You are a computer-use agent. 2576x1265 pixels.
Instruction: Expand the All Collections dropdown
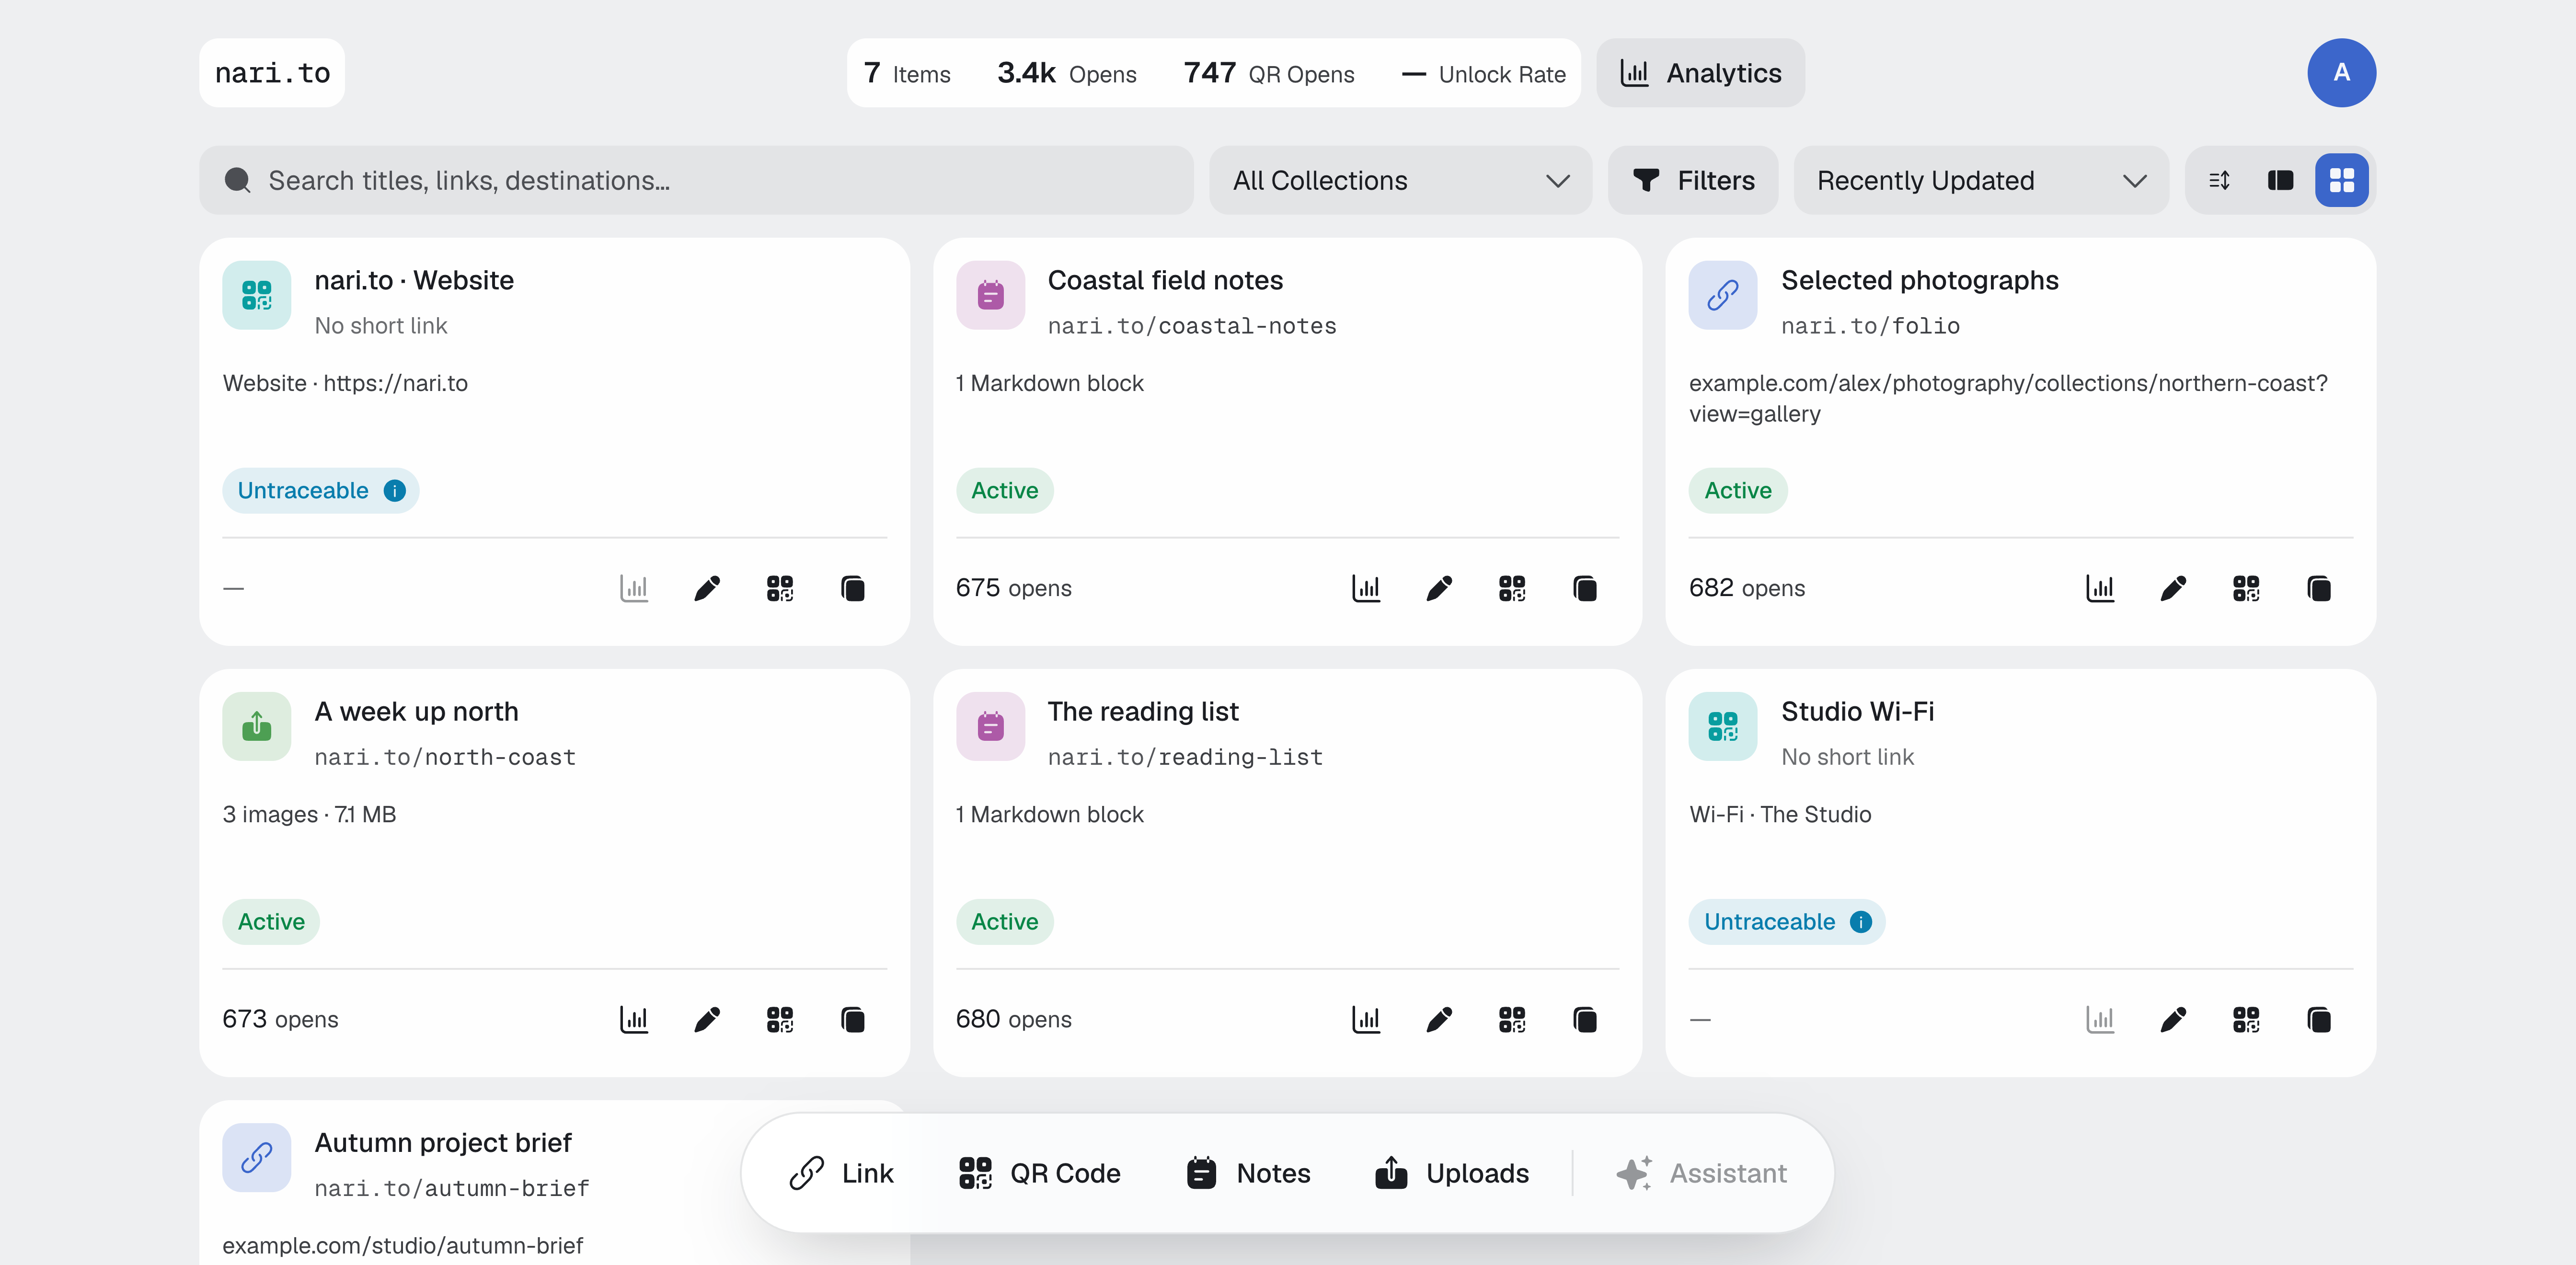[1400, 180]
